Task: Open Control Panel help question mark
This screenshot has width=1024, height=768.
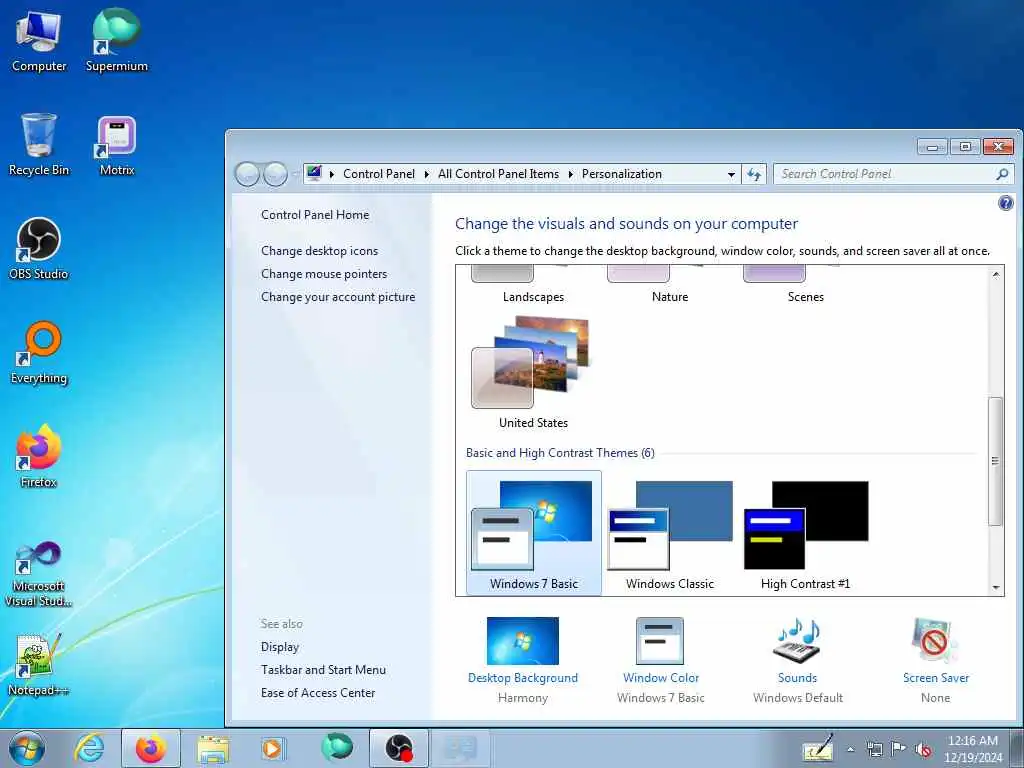Action: pos(1006,203)
